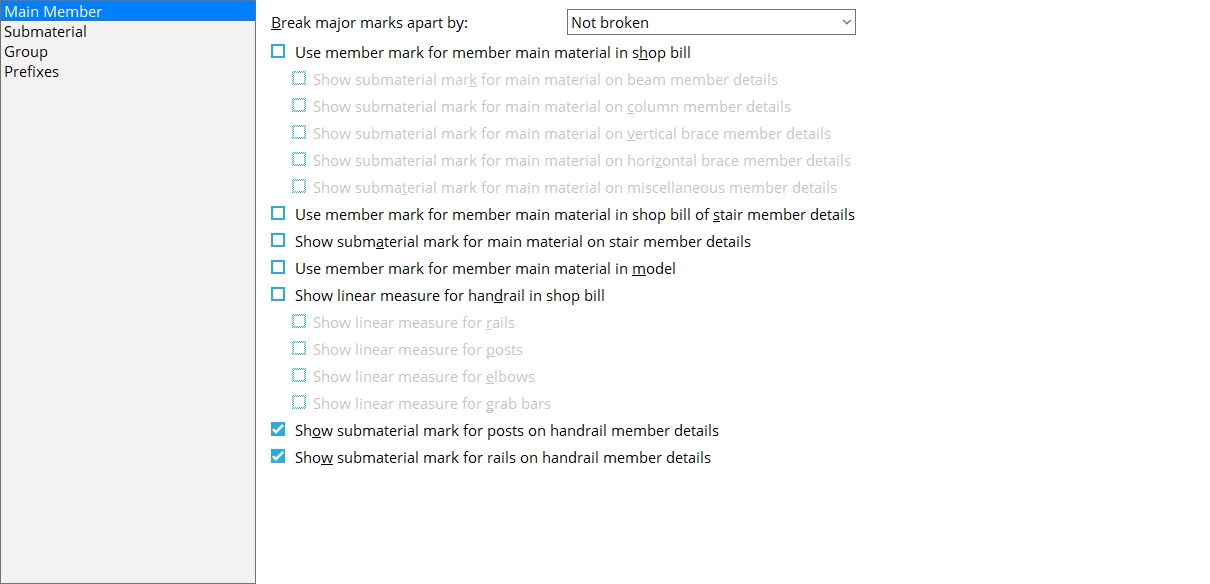Click vertical brace member details checkbox

299,133
